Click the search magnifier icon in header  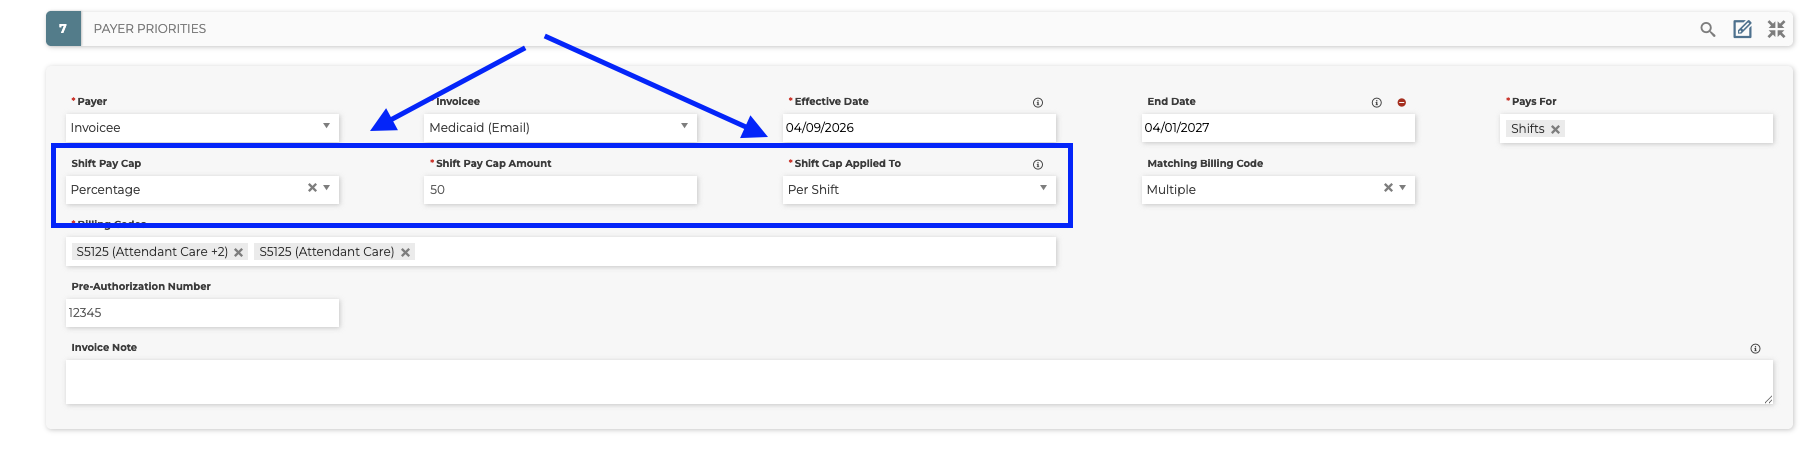tap(1708, 29)
